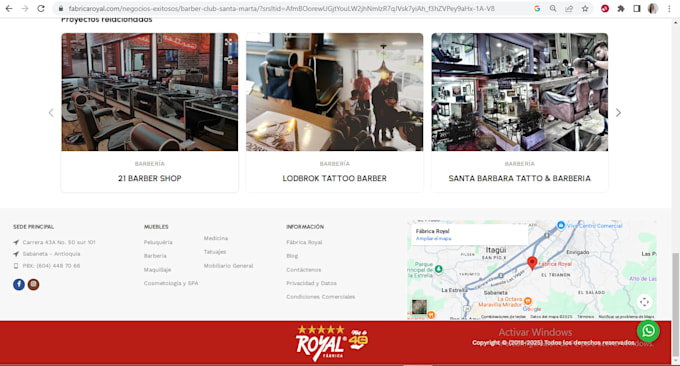Show previous related projects with left arrow

pos(51,113)
